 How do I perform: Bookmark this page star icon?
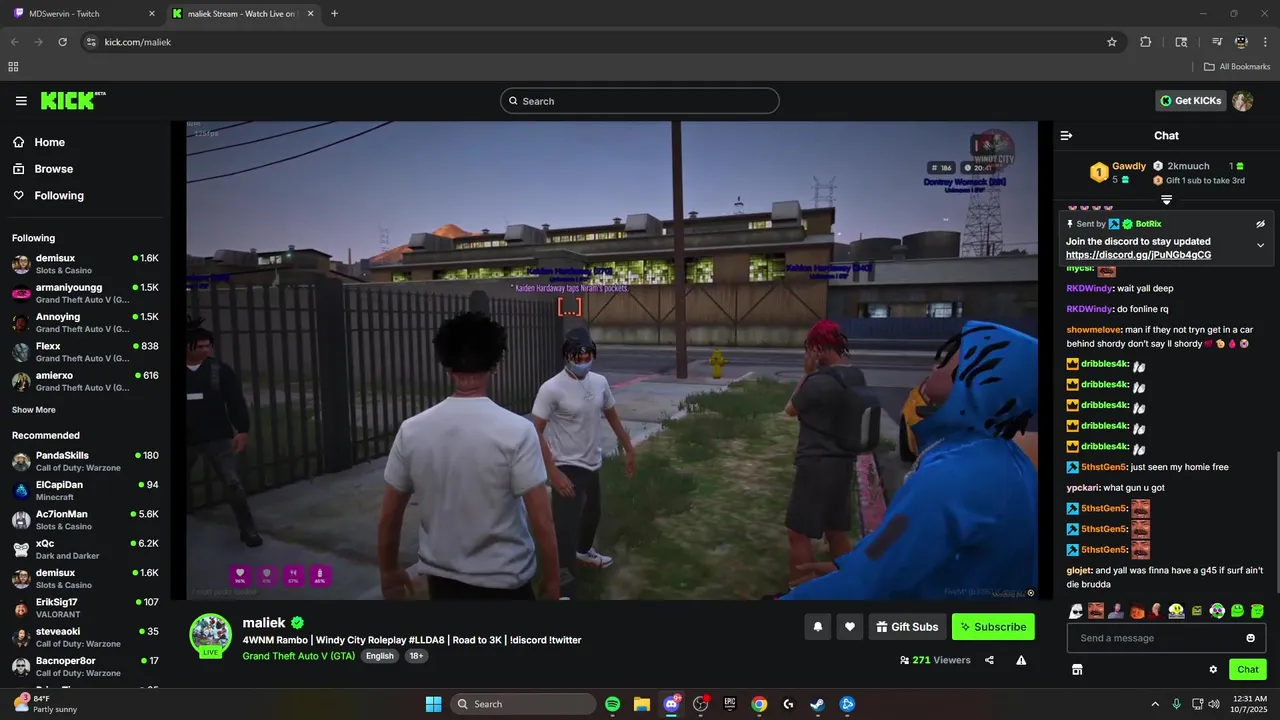pos(1111,42)
